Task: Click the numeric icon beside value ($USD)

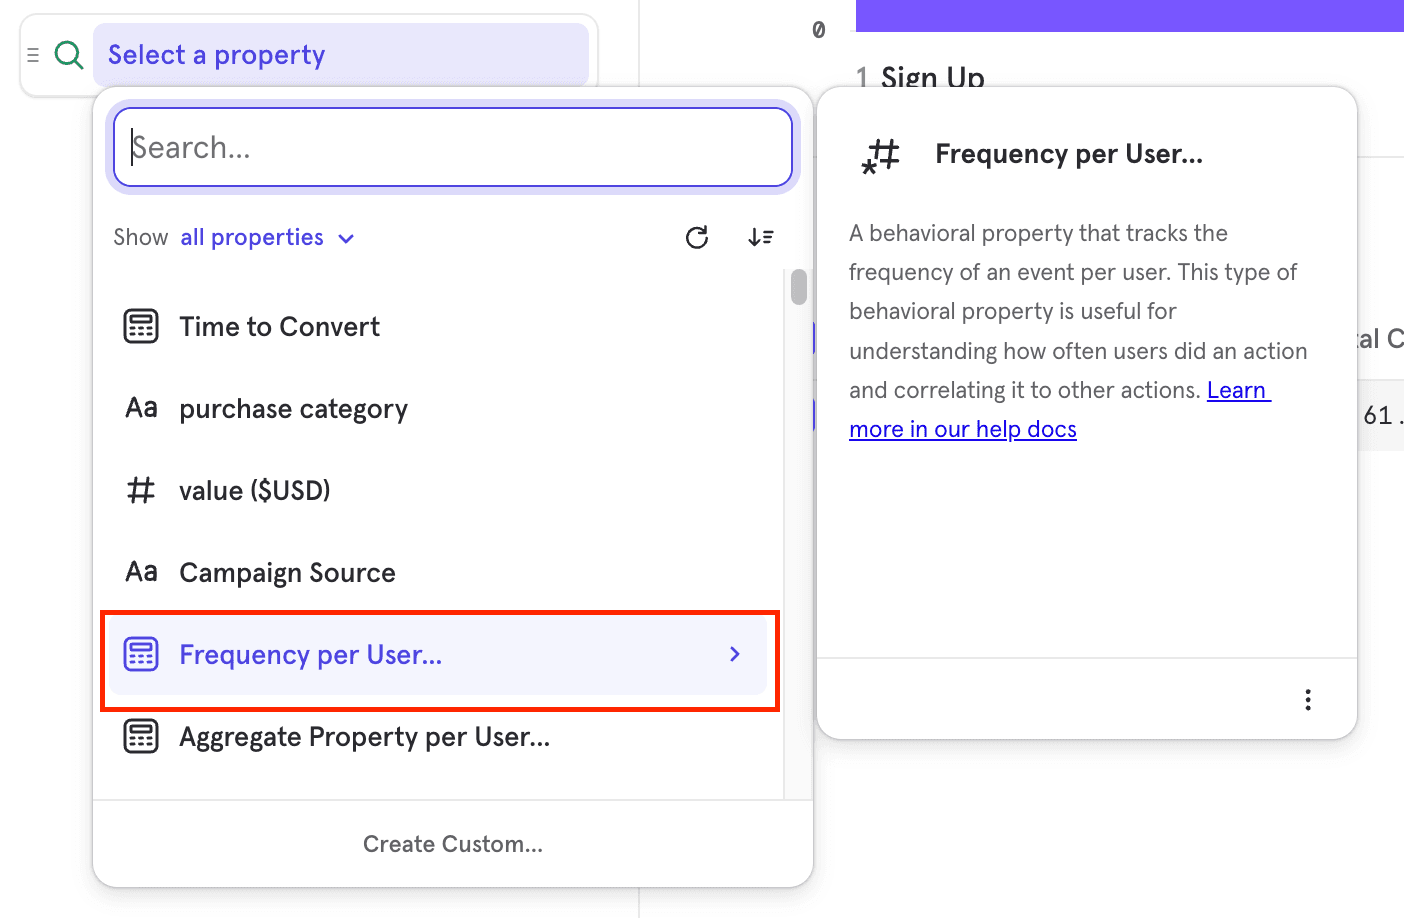Action: coord(141,490)
